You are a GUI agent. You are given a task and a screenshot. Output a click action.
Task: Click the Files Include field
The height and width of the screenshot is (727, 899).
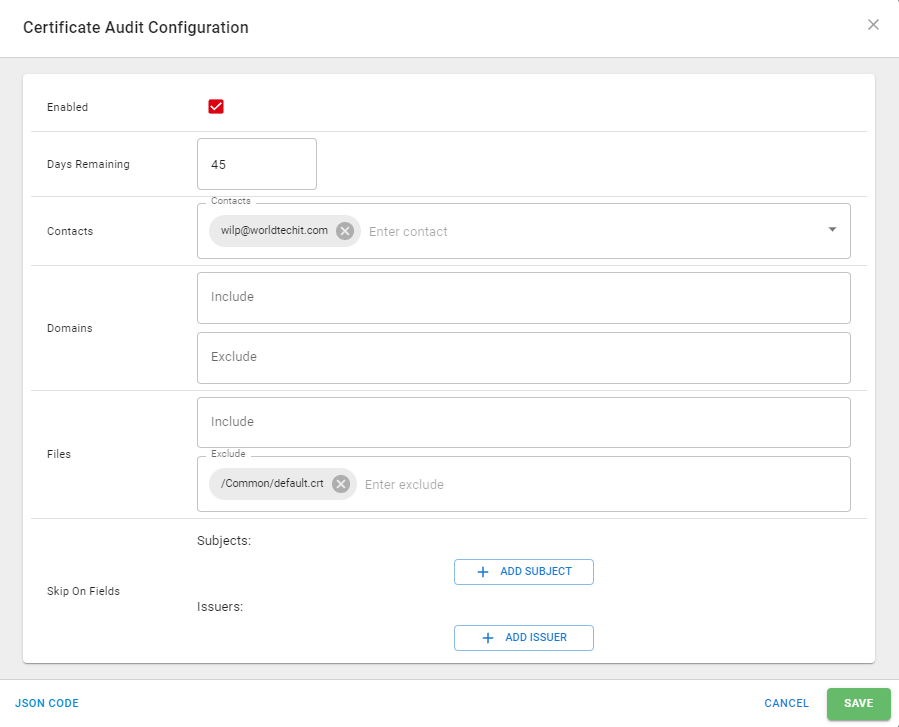pos(523,422)
